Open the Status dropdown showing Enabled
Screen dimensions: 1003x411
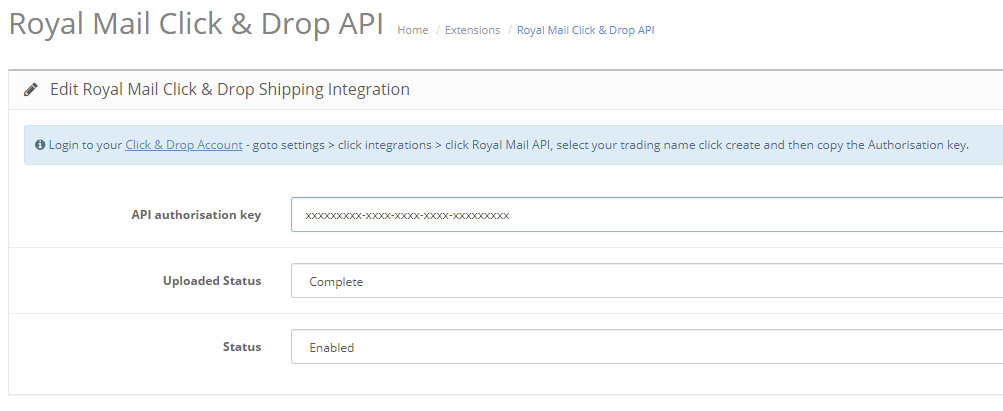point(647,346)
